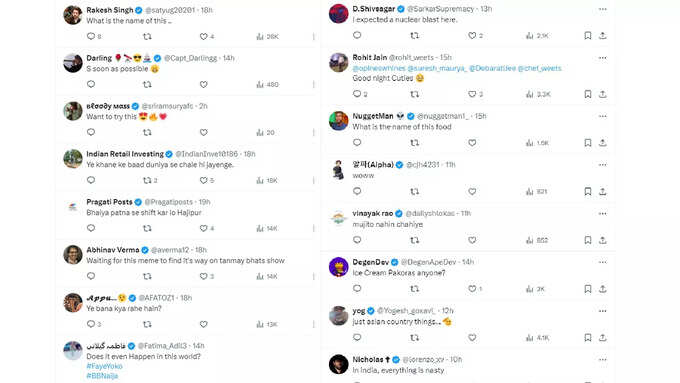
Task: Retweet yog's asian country tweet
Action: (415, 337)
